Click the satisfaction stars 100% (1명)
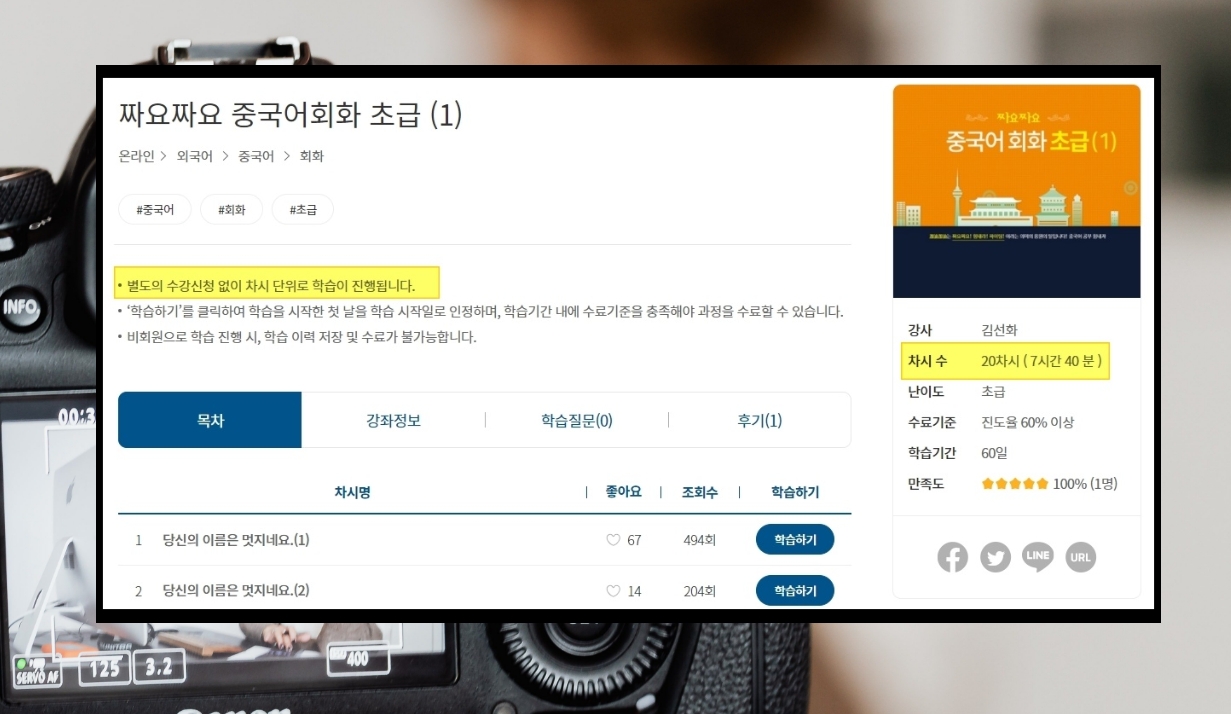Screen dimensions: 1231x714 (x=1049, y=484)
